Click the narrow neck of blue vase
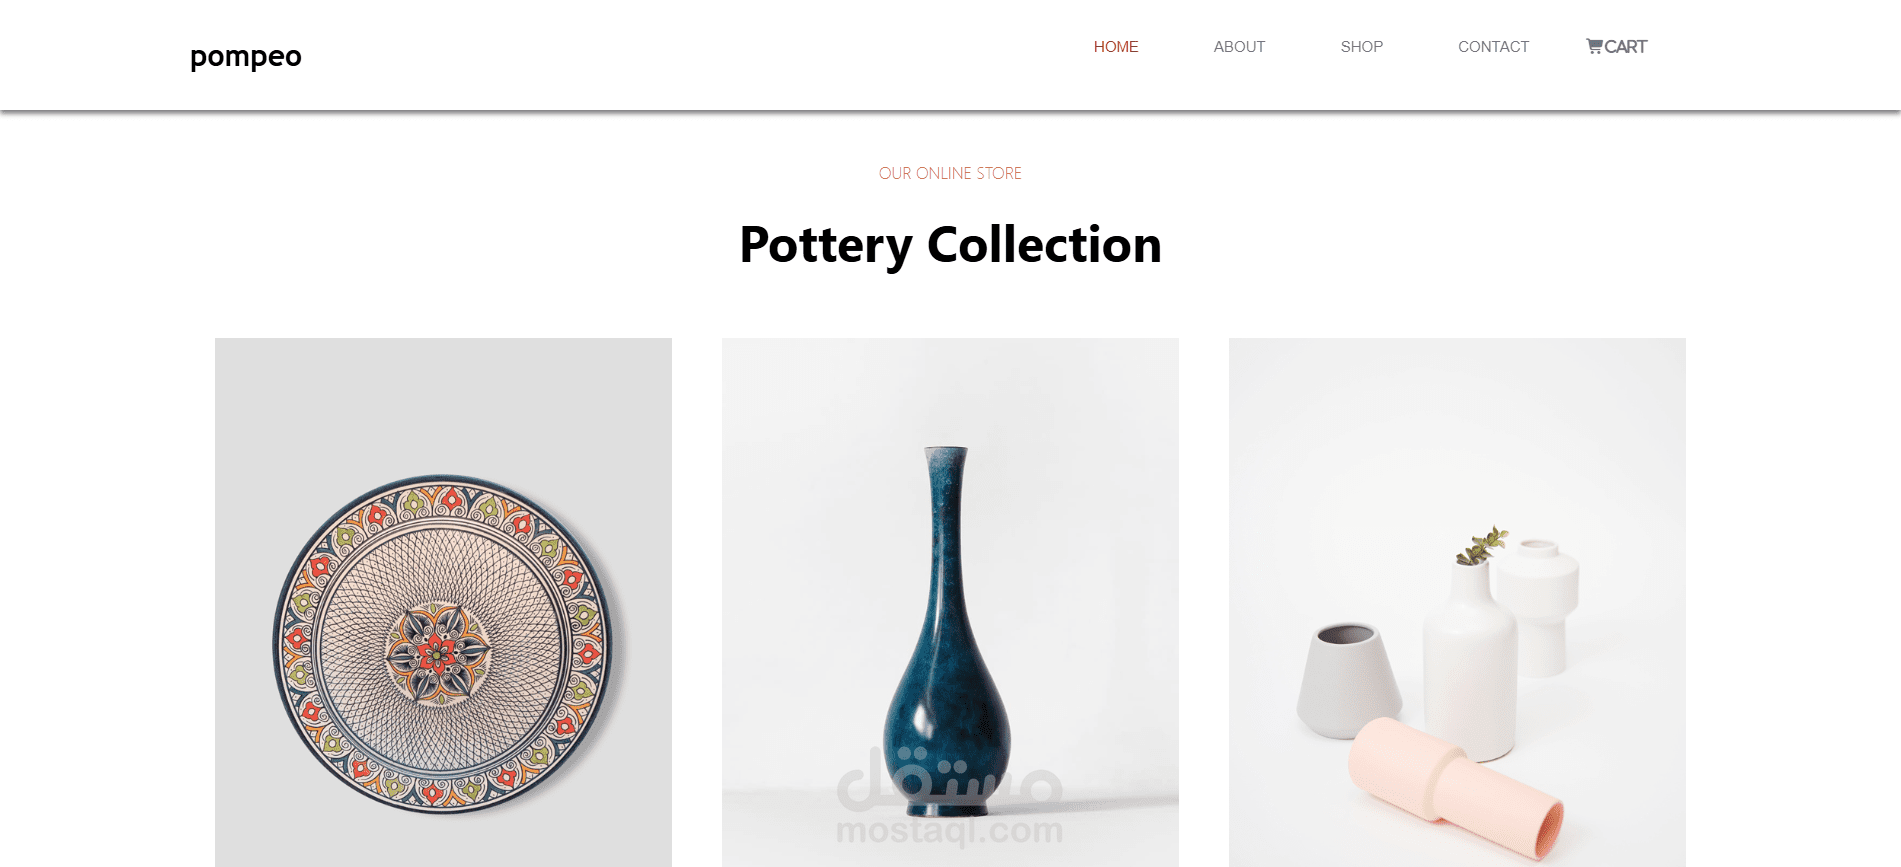Image resolution: width=1901 pixels, height=867 pixels. click(946, 530)
